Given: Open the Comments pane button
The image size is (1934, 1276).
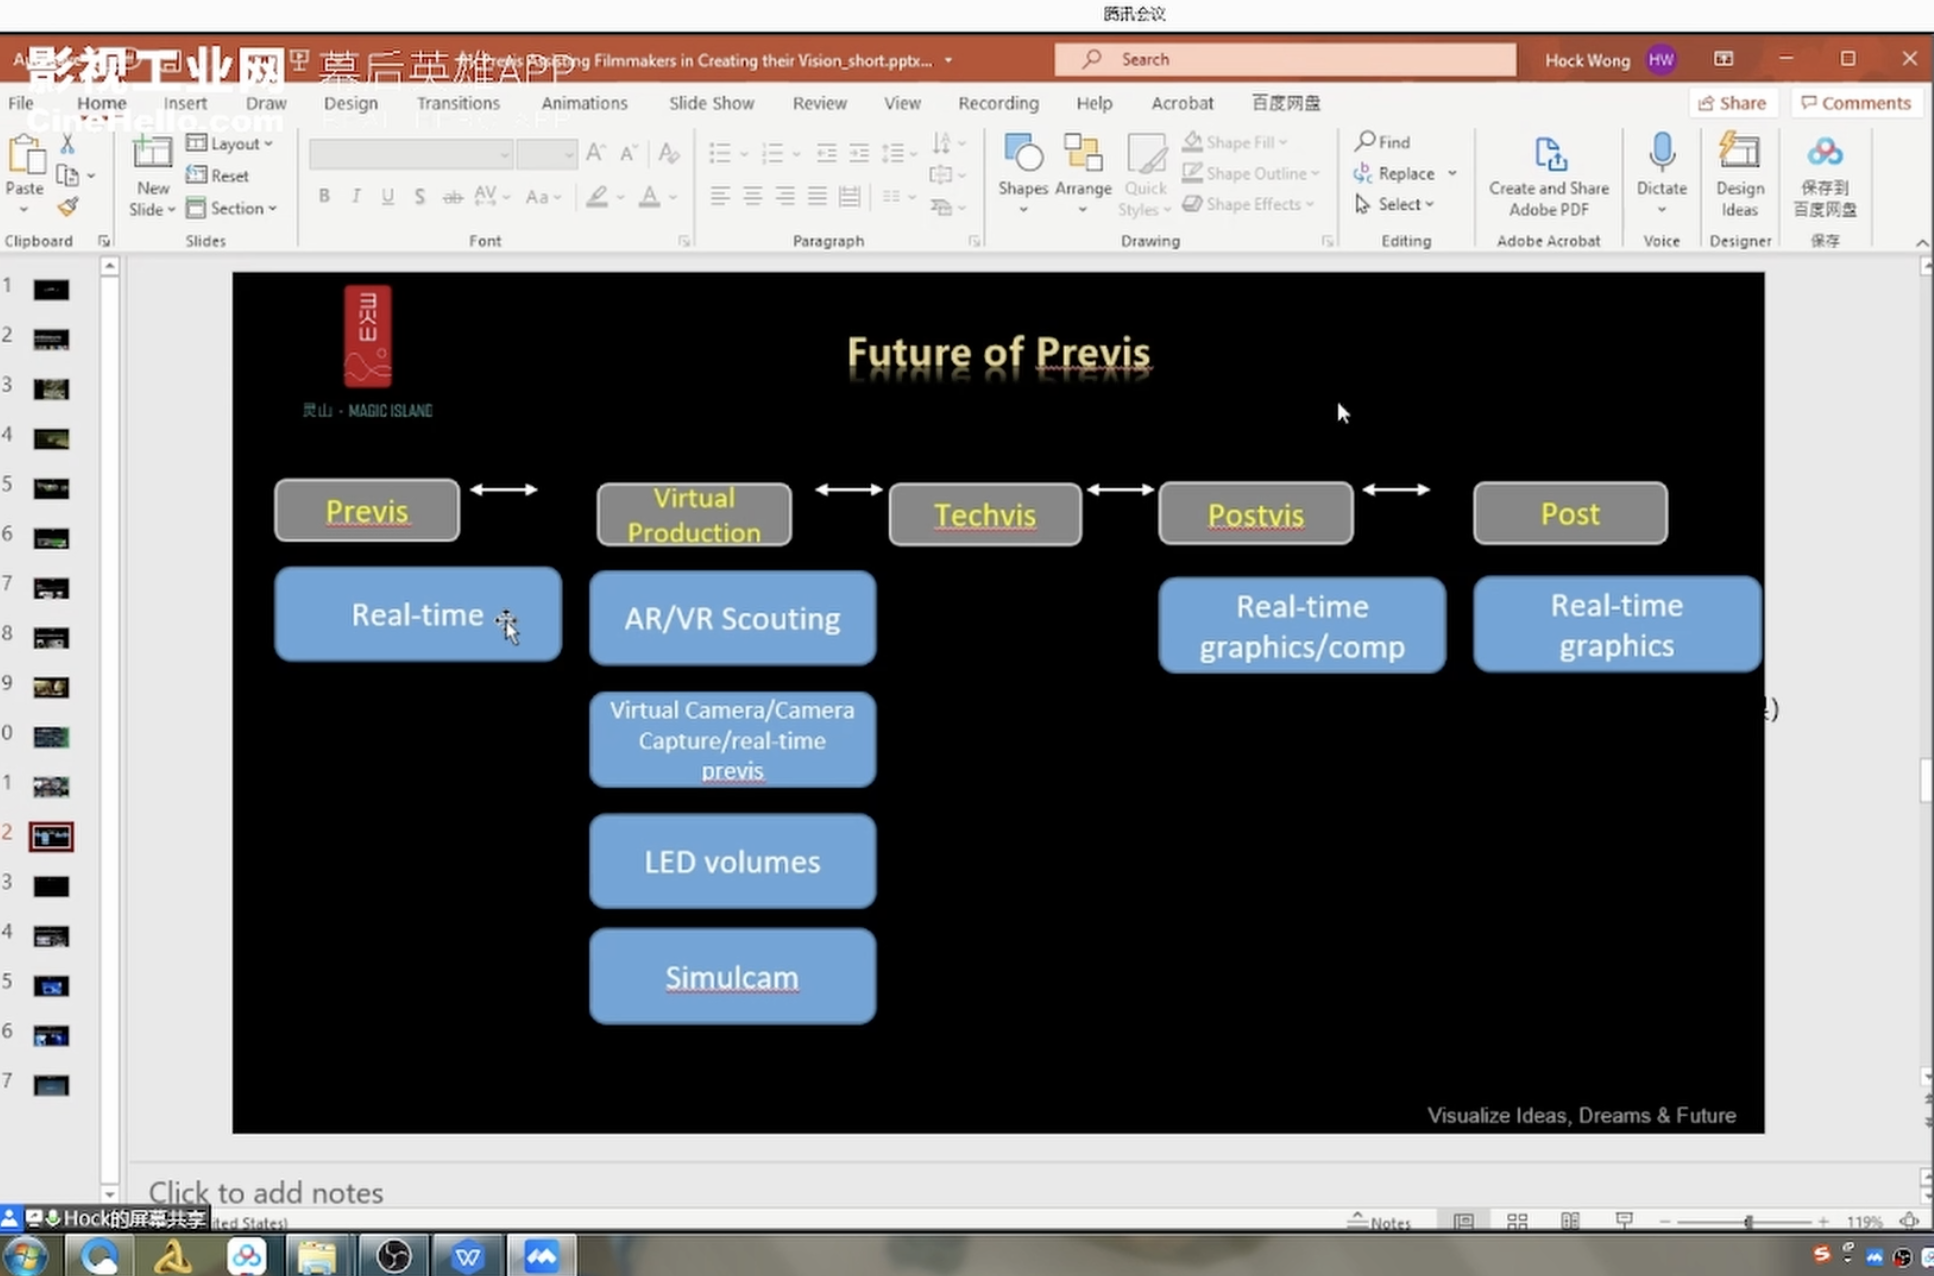Looking at the screenshot, I should pos(1855,103).
